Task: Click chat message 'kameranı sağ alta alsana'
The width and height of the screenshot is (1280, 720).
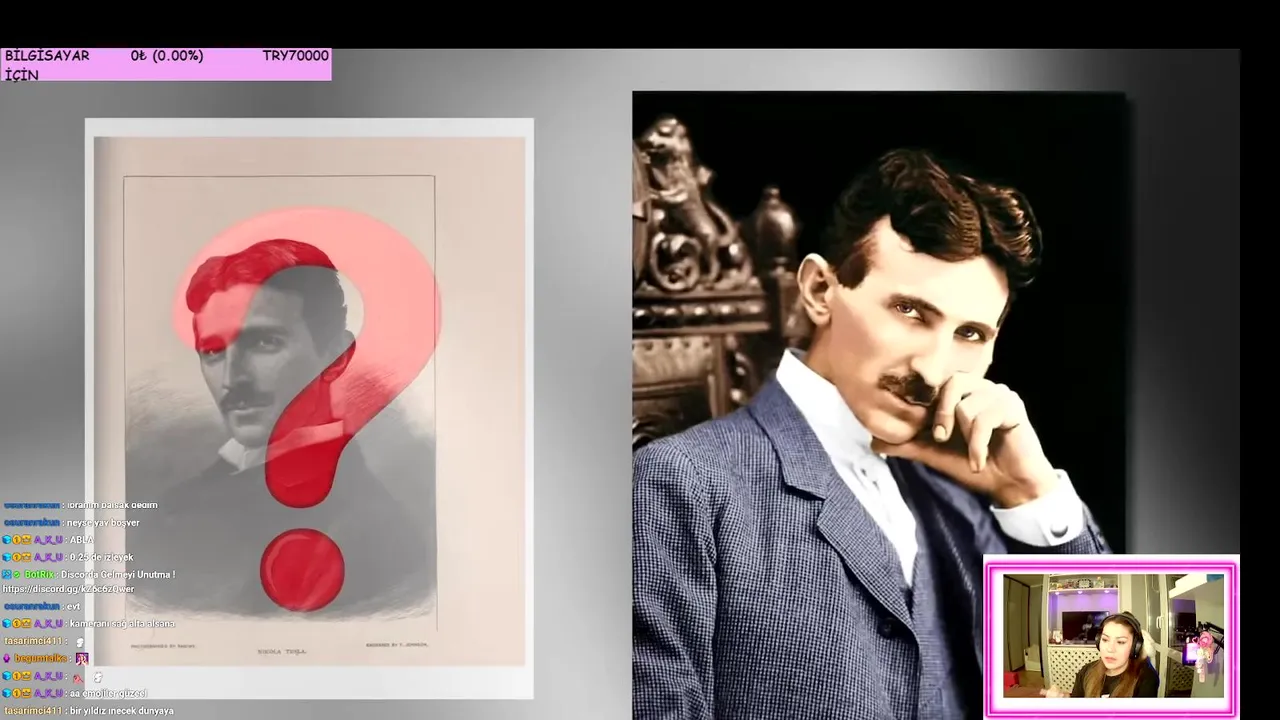Action: pyautogui.click(x=122, y=624)
